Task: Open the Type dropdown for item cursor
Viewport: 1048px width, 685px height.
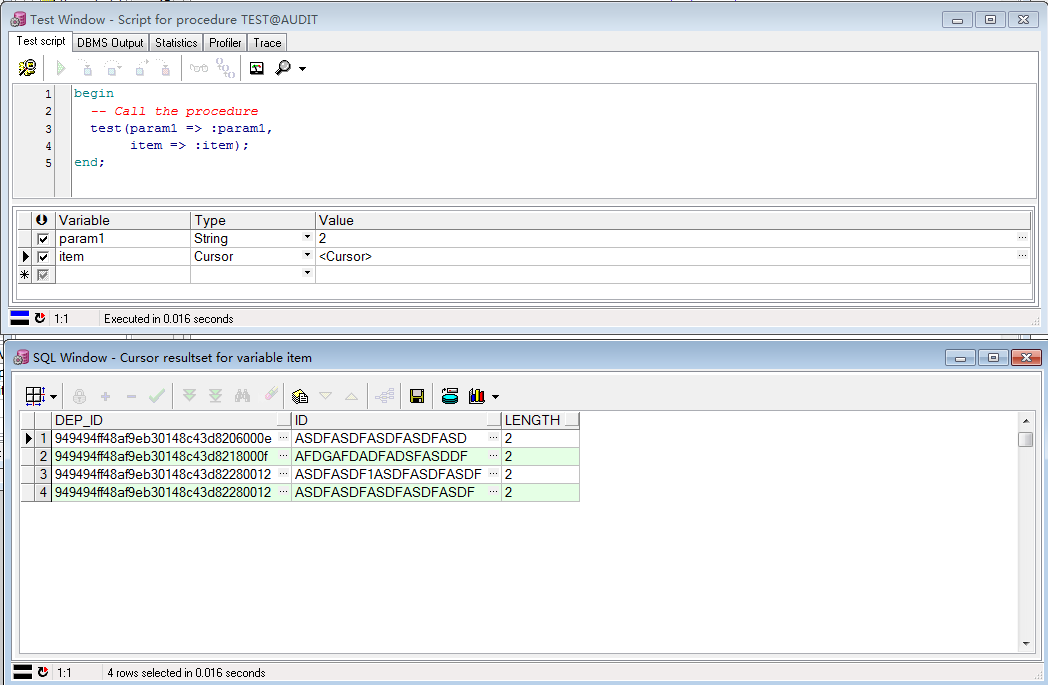Action: pyautogui.click(x=307, y=257)
